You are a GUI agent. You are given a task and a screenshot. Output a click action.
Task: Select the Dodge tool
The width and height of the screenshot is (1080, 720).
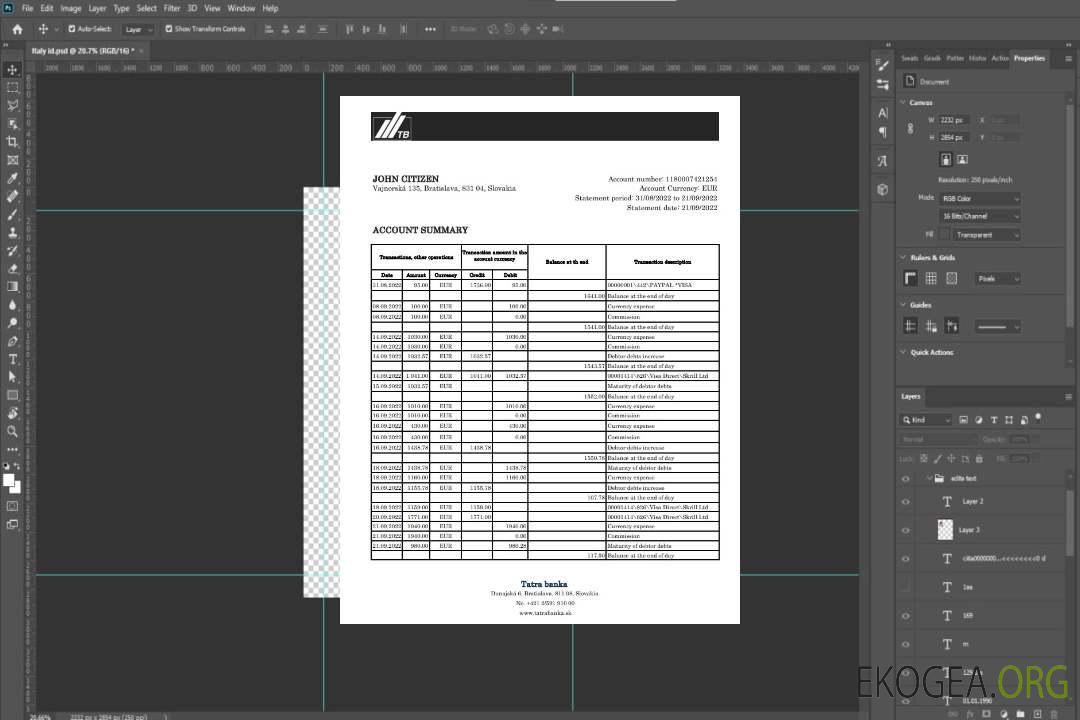point(12,323)
